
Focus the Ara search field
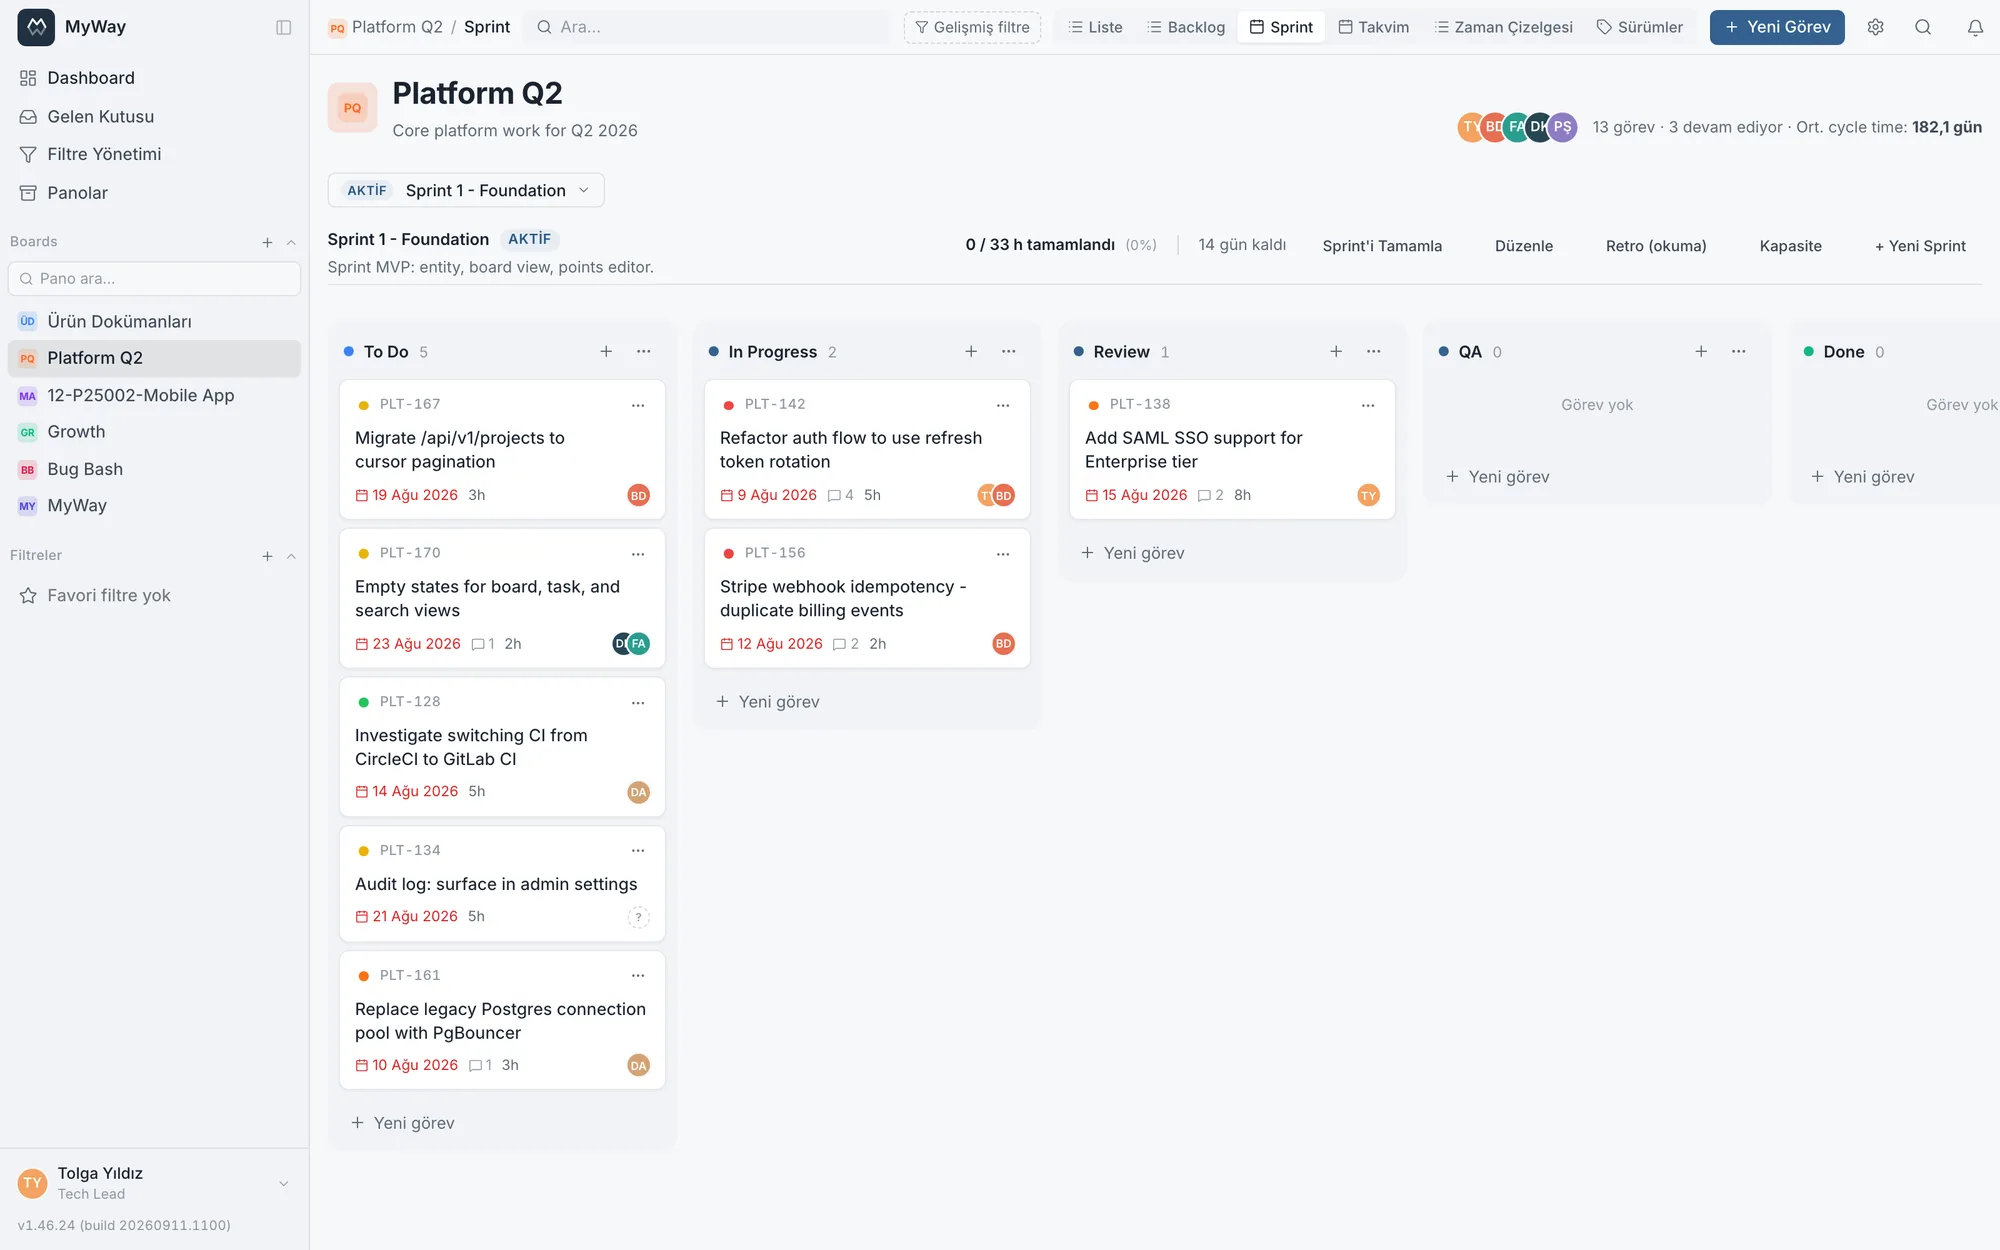pos(707,27)
